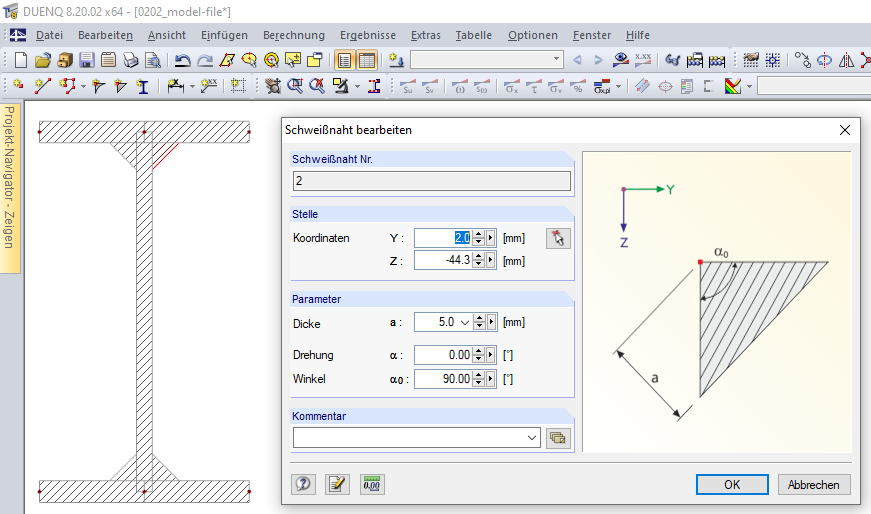This screenshot has width=871, height=514.
Task: Click the Drehung α angle field
Action: click(x=443, y=355)
